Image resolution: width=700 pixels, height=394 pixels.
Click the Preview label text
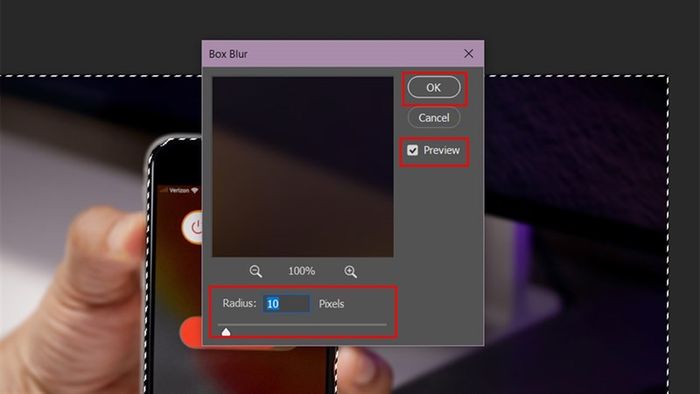pos(442,150)
